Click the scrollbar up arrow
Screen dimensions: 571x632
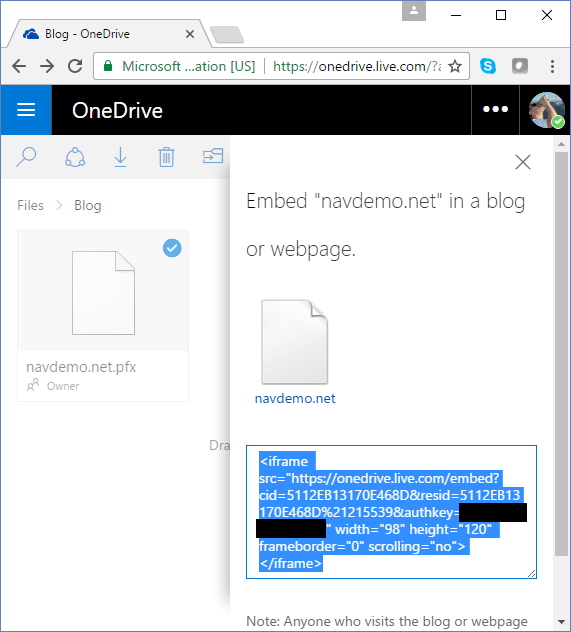coord(561,143)
